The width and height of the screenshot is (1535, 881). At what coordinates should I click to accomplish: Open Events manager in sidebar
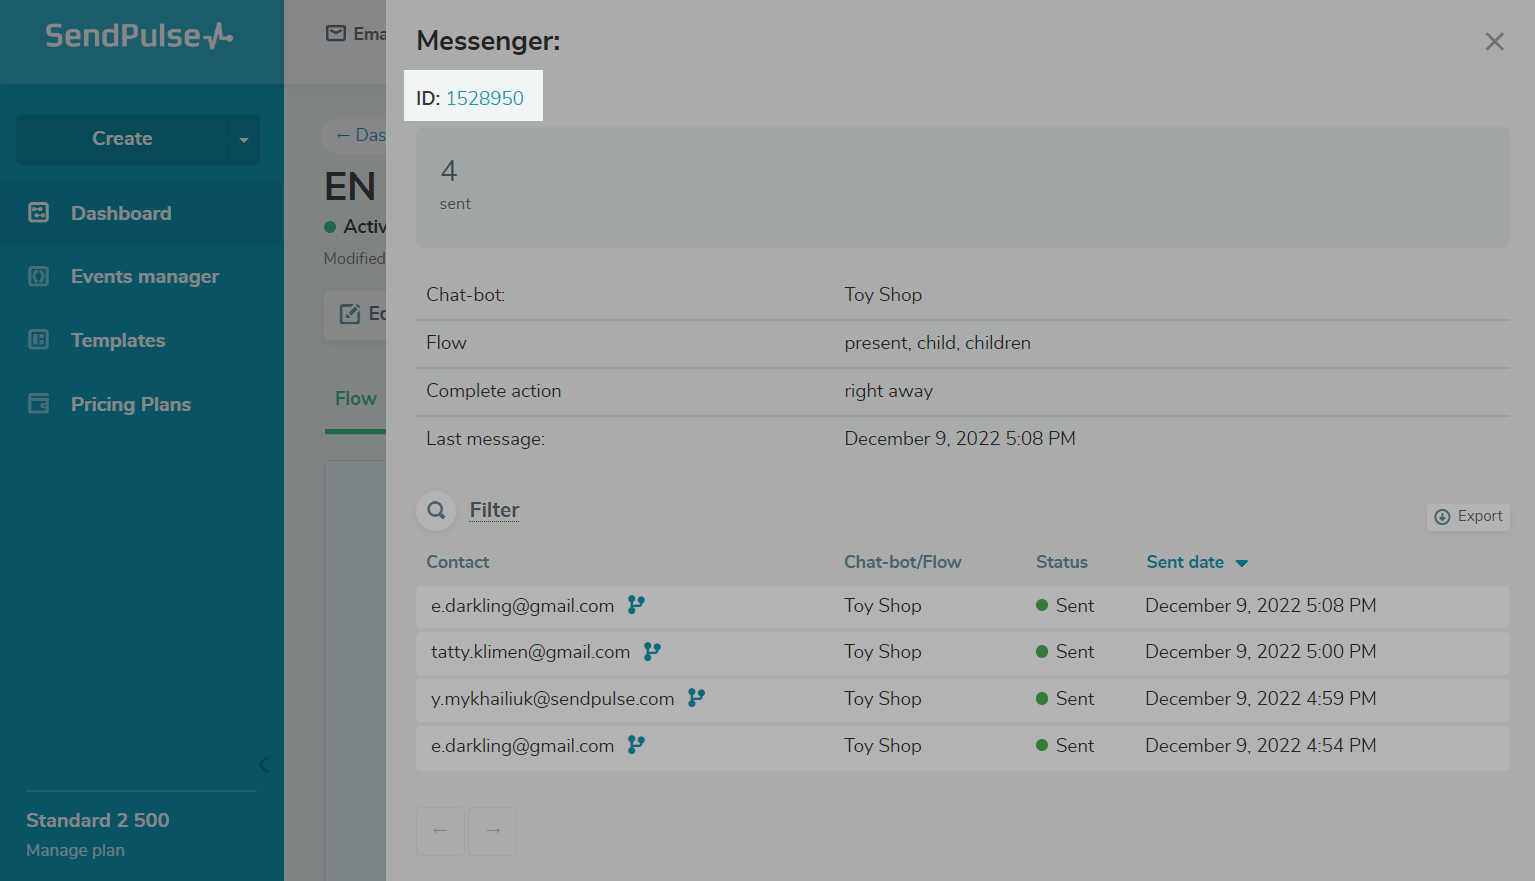click(x=145, y=277)
